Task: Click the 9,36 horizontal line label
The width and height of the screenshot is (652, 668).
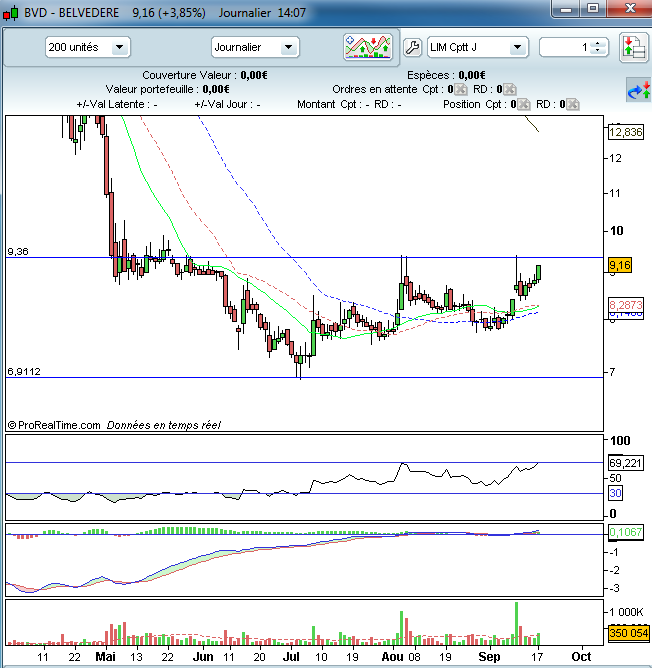Action: coord(18,251)
